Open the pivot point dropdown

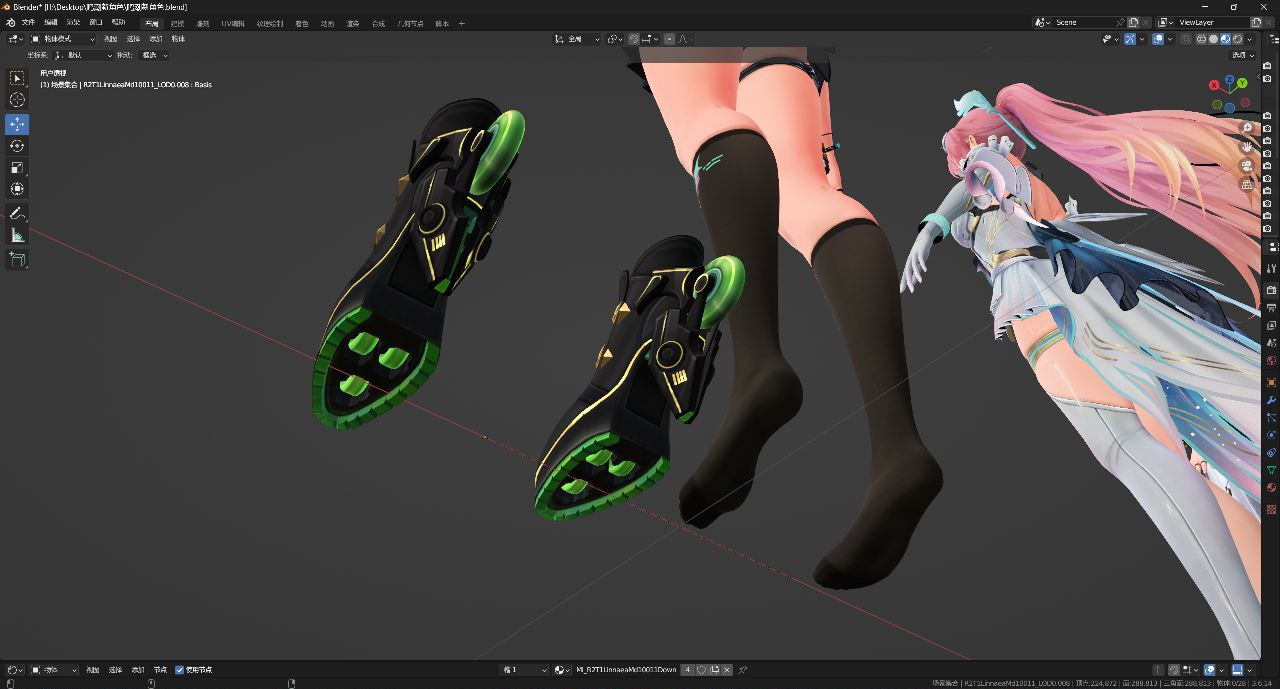[x=615, y=39]
